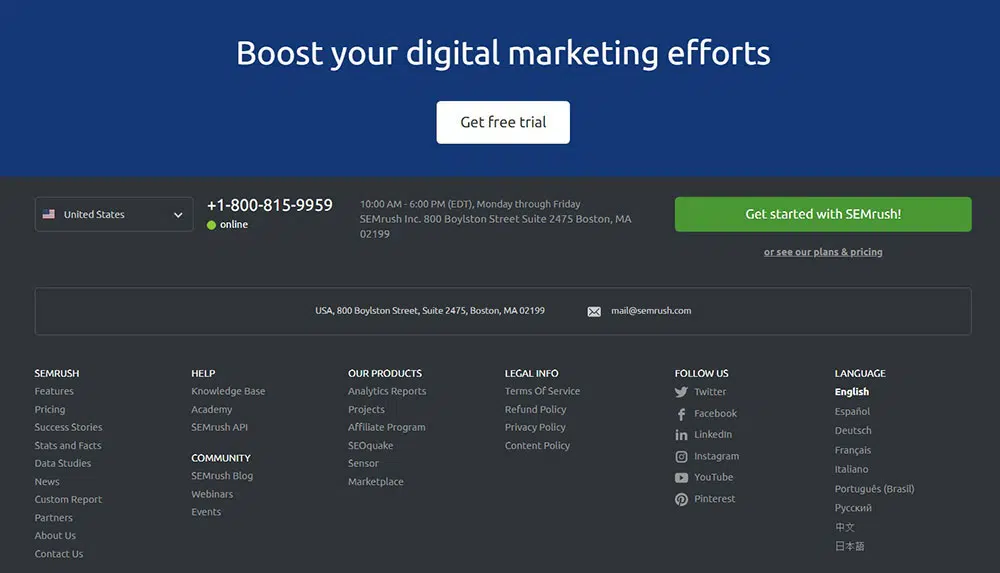Open the Knowledge Base help link
The height and width of the screenshot is (573, 1000).
[x=228, y=391]
